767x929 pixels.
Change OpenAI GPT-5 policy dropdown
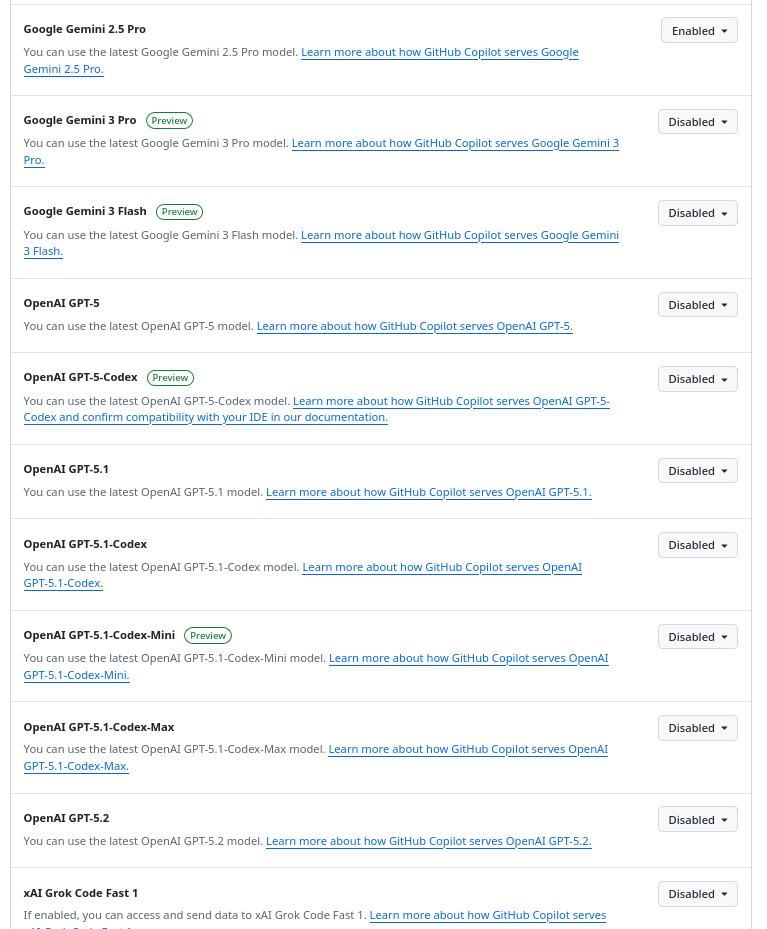[697, 305]
